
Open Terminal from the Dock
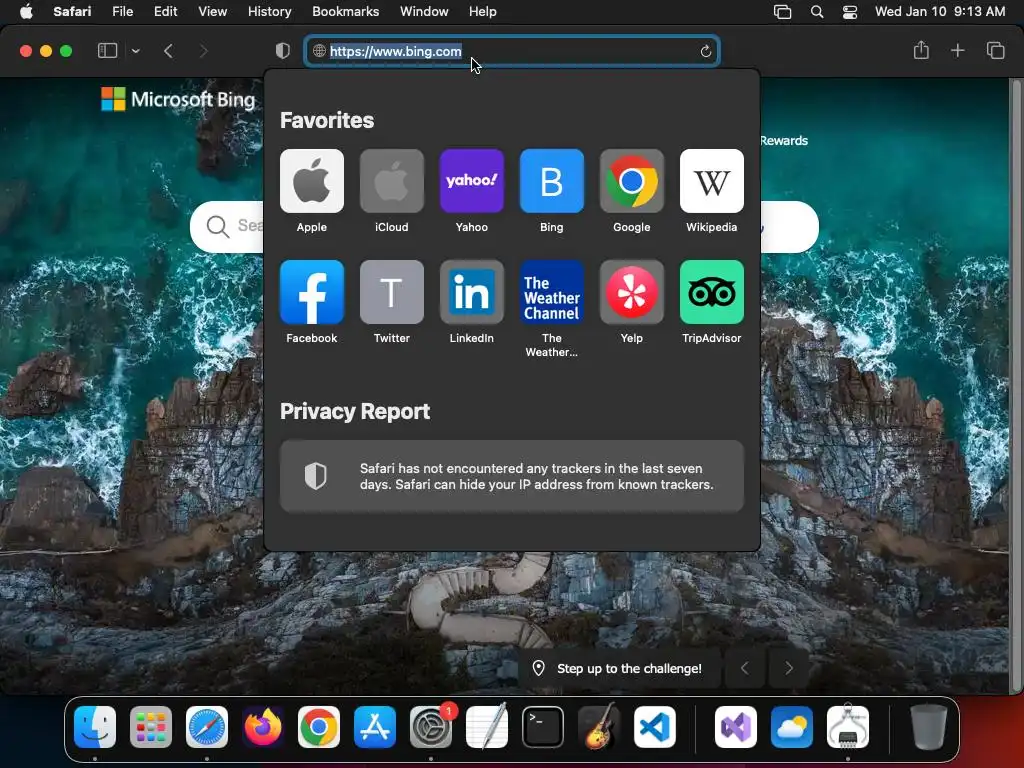pos(543,727)
